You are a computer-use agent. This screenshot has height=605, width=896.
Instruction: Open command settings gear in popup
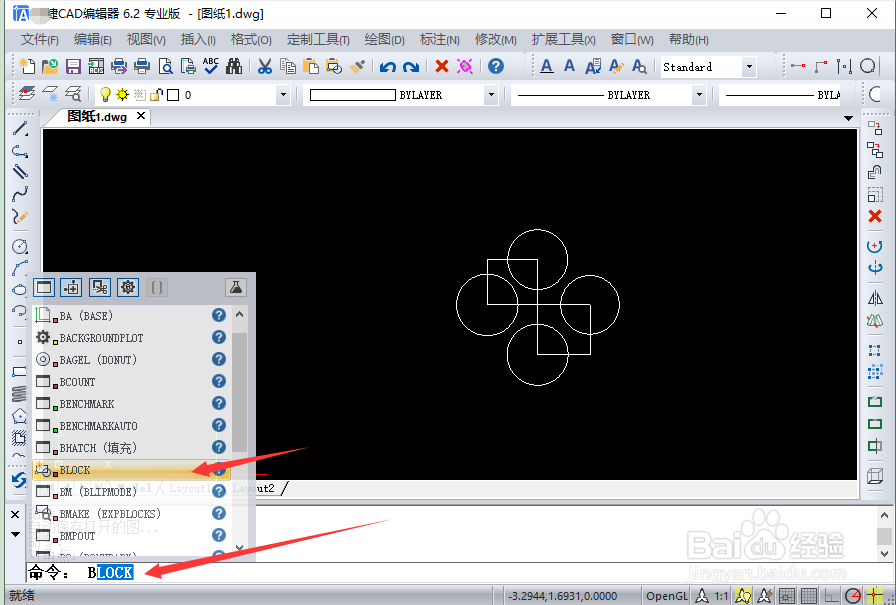pyautogui.click(x=127, y=287)
